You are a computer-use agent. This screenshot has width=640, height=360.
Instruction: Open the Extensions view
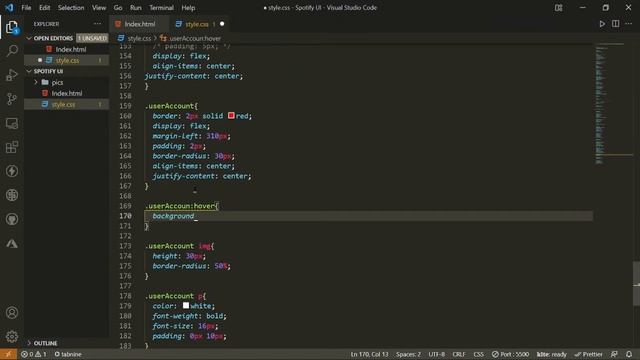tap(12, 147)
